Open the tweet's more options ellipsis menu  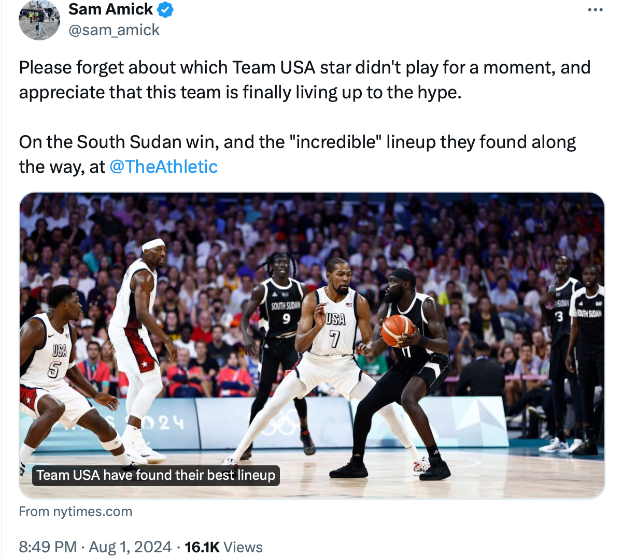coord(595,10)
